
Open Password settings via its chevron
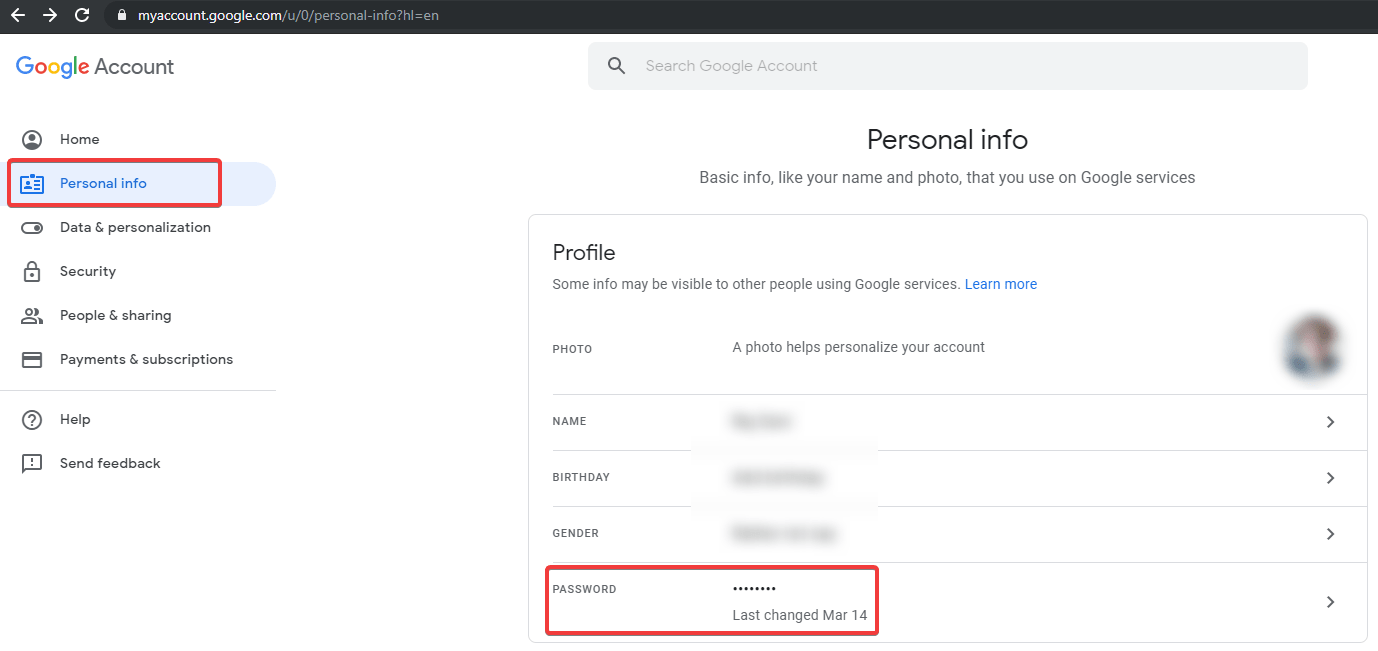pos(1330,602)
